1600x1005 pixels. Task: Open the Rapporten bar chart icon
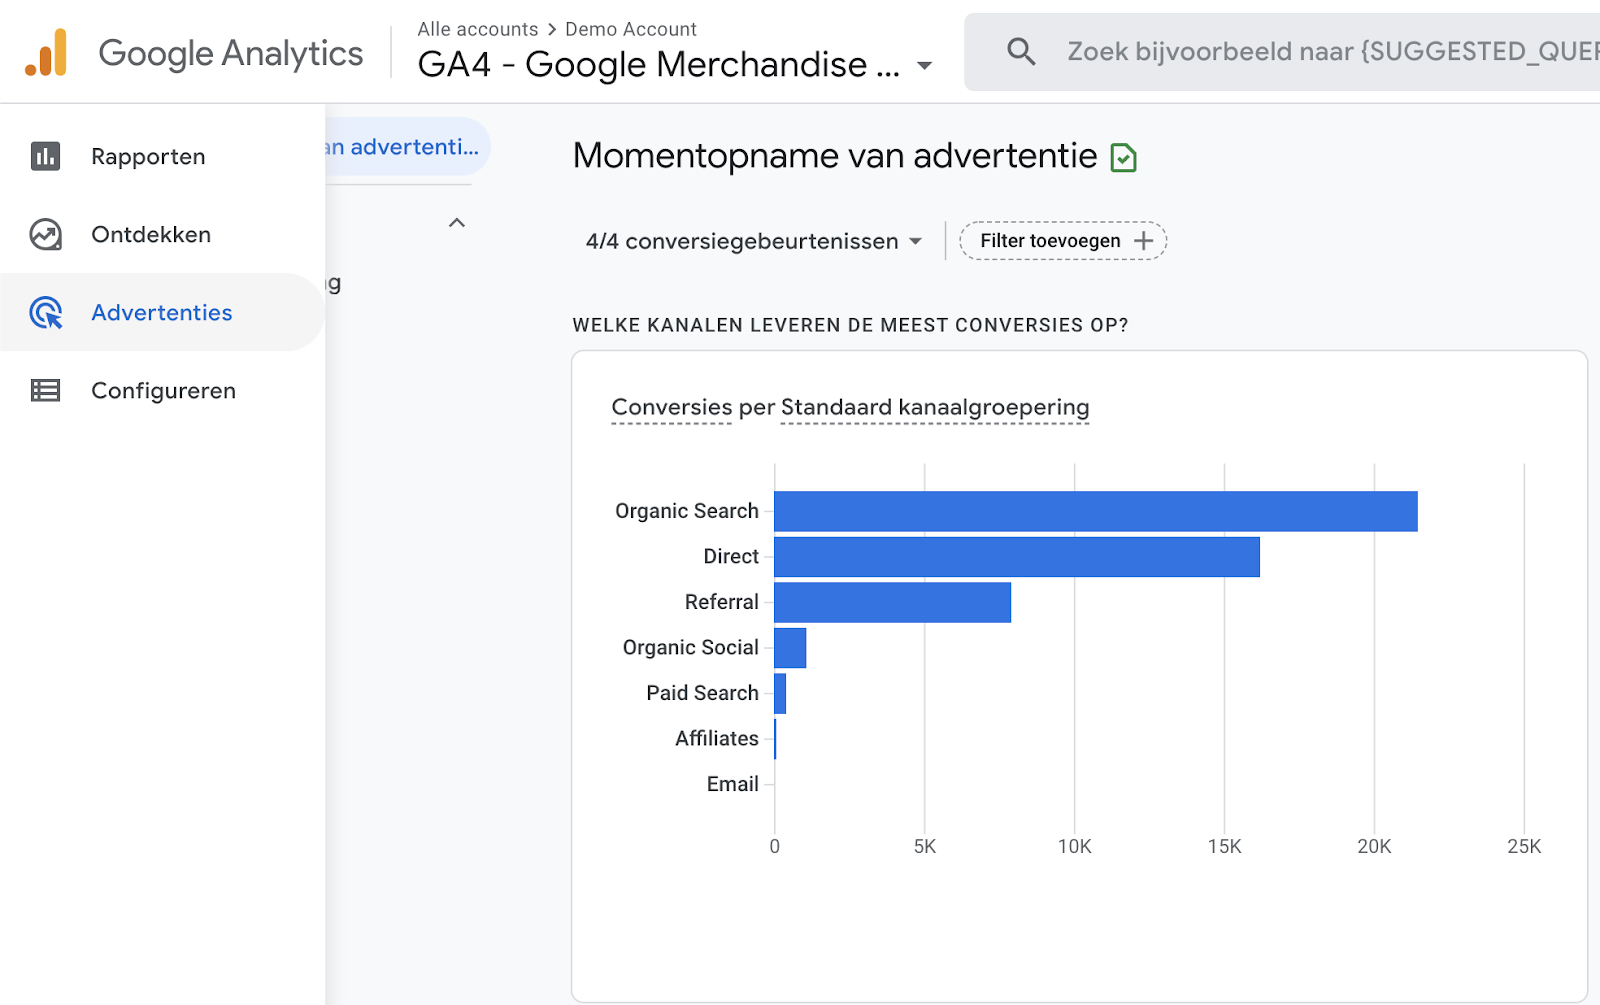point(45,156)
